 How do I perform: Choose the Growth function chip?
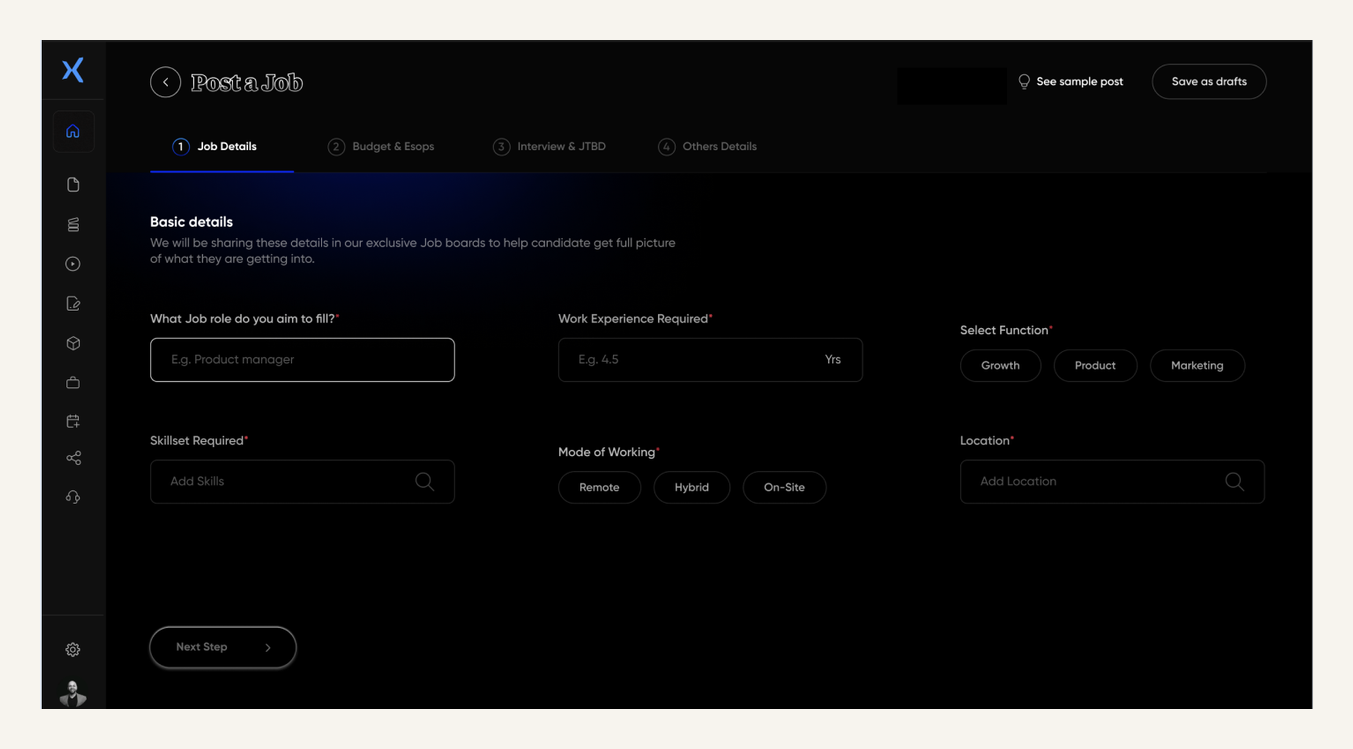pos(1000,365)
